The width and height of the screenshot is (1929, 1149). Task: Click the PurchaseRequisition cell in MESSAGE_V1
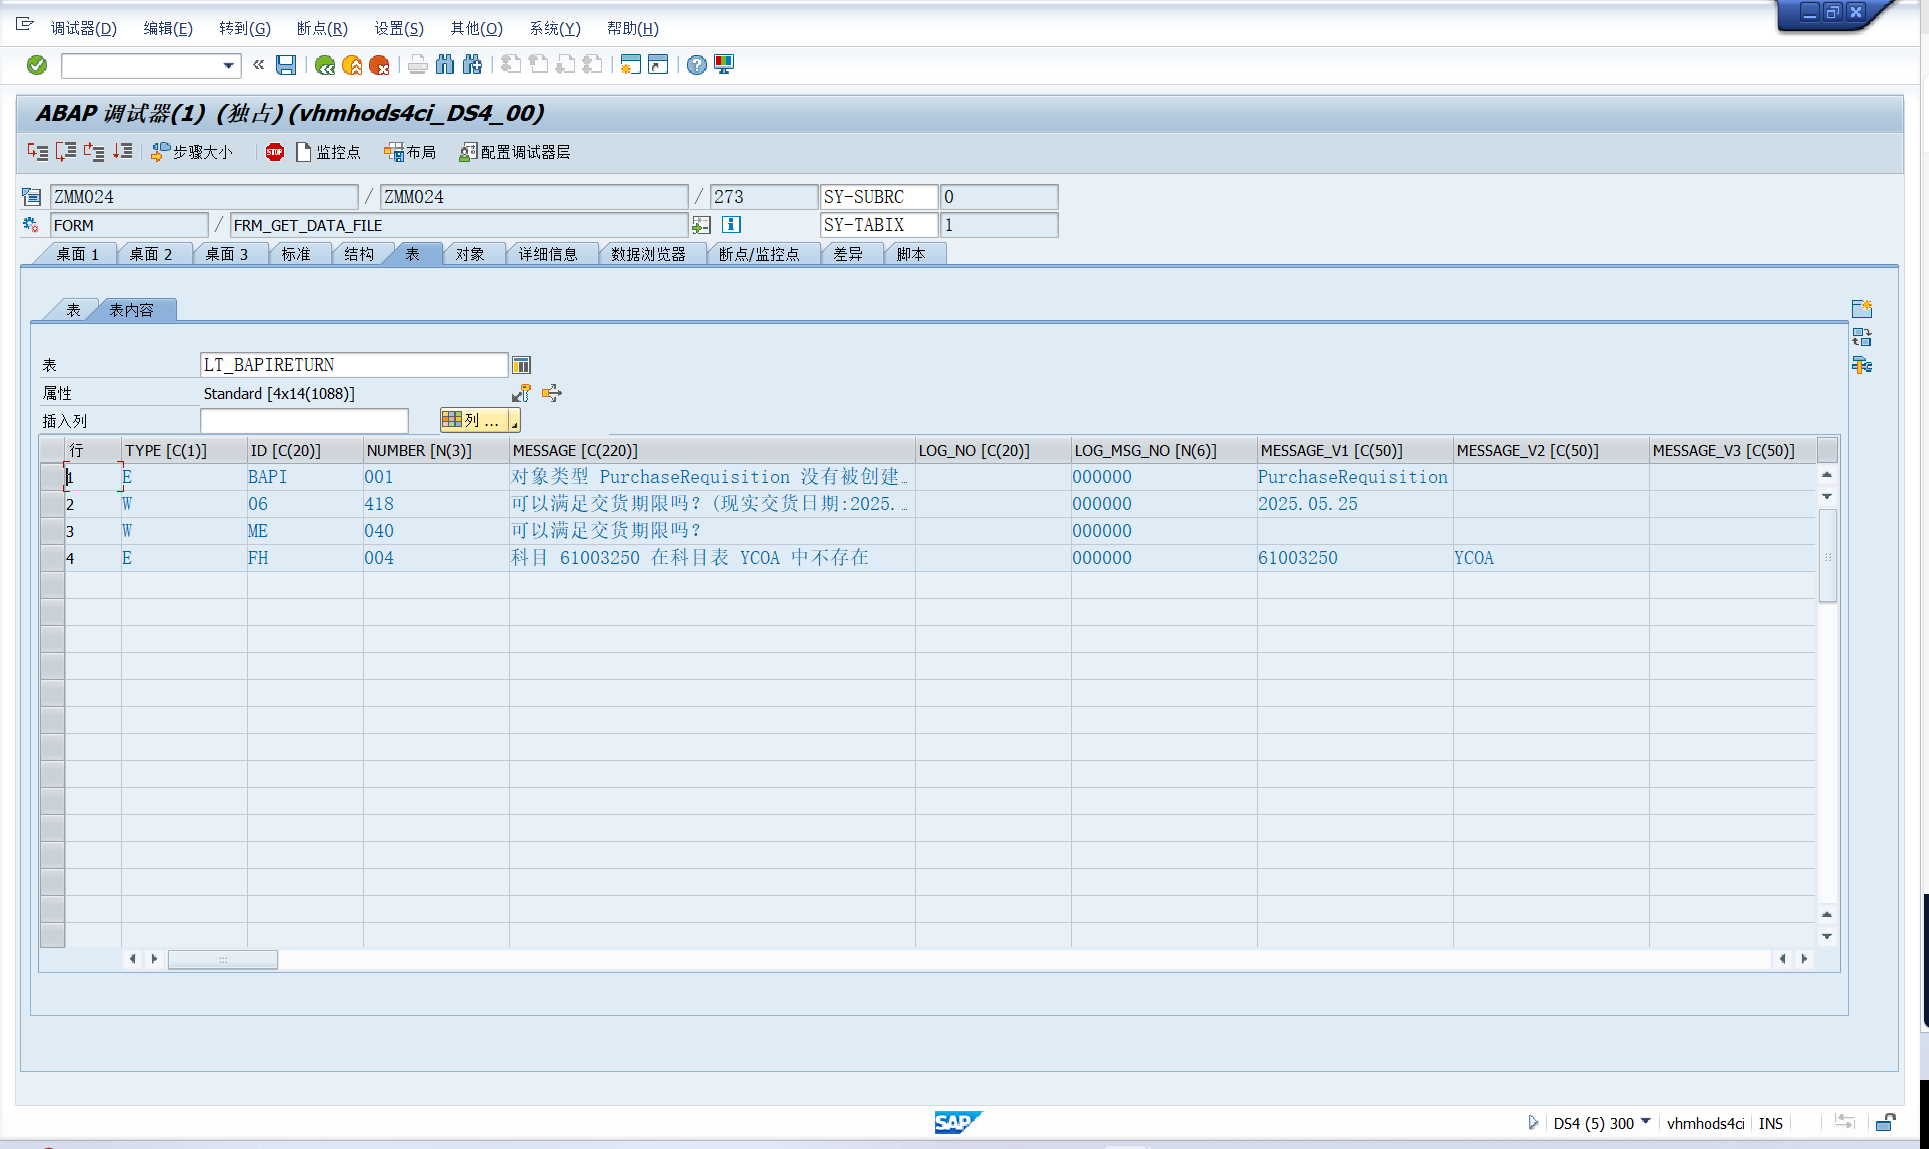click(x=1354, y=477)
